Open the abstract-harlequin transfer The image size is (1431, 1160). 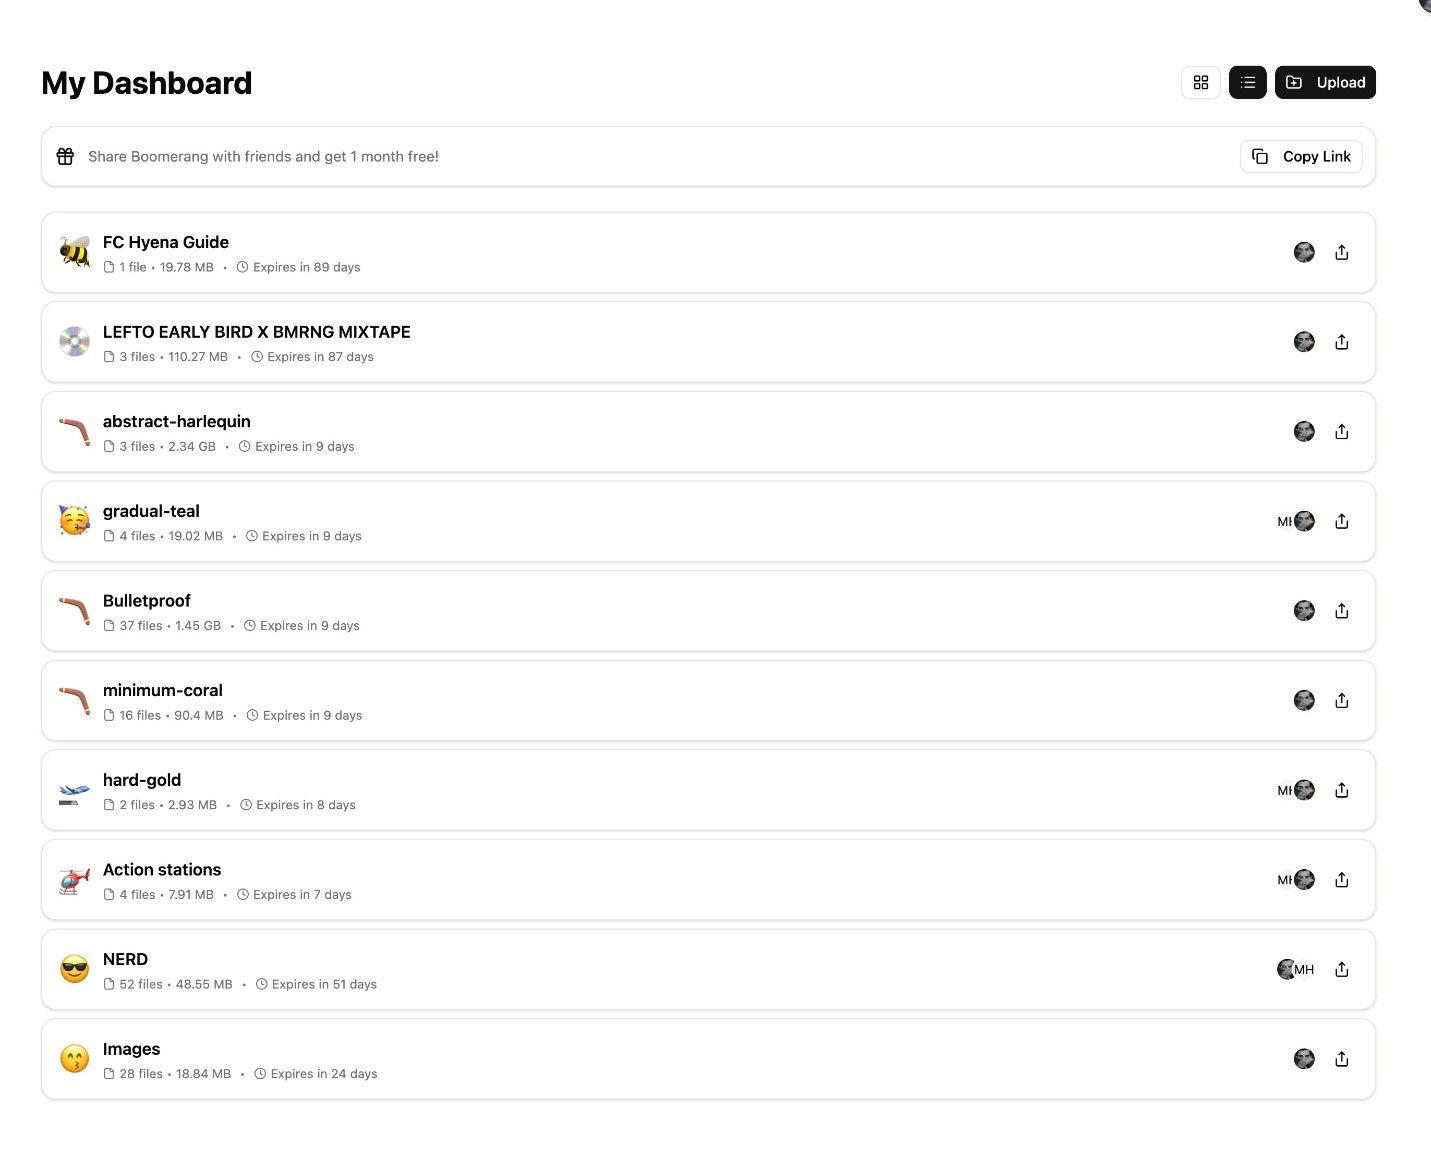(x=177, y=421)
